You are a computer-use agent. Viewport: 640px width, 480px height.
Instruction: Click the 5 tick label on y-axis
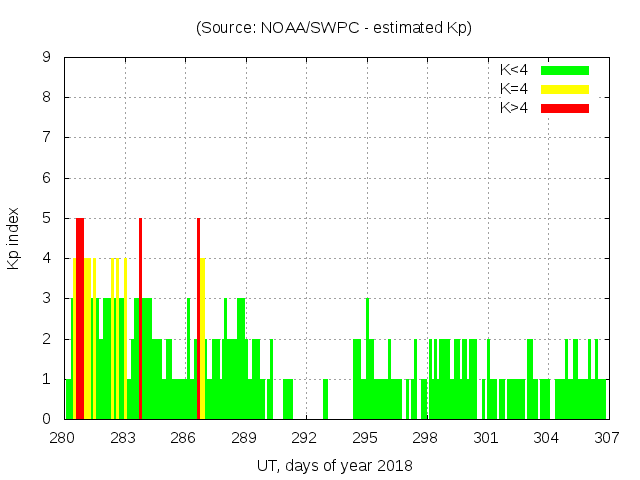coord(47,218)
